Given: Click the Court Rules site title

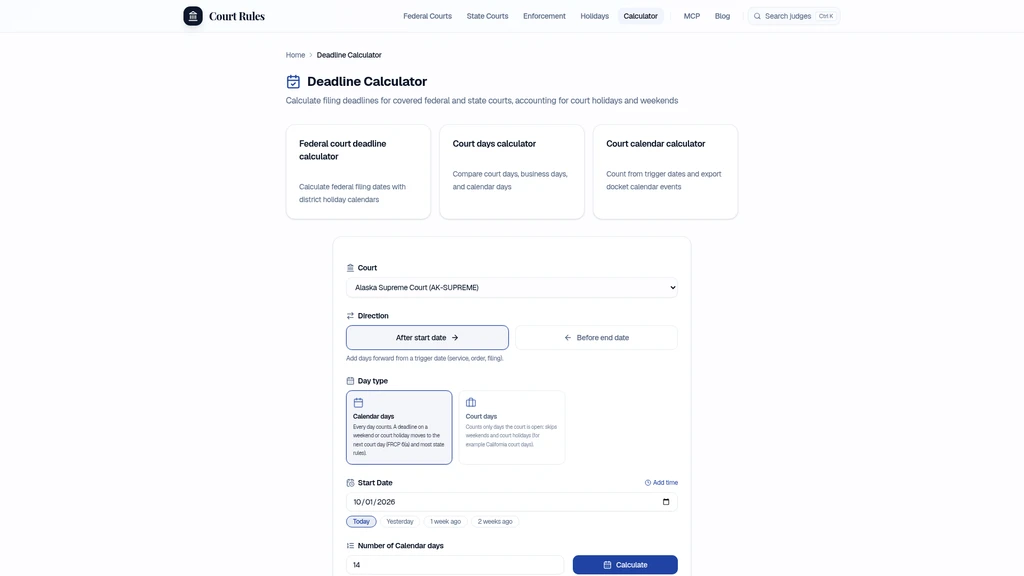Looking at the screenshot, I should (237, 16).
